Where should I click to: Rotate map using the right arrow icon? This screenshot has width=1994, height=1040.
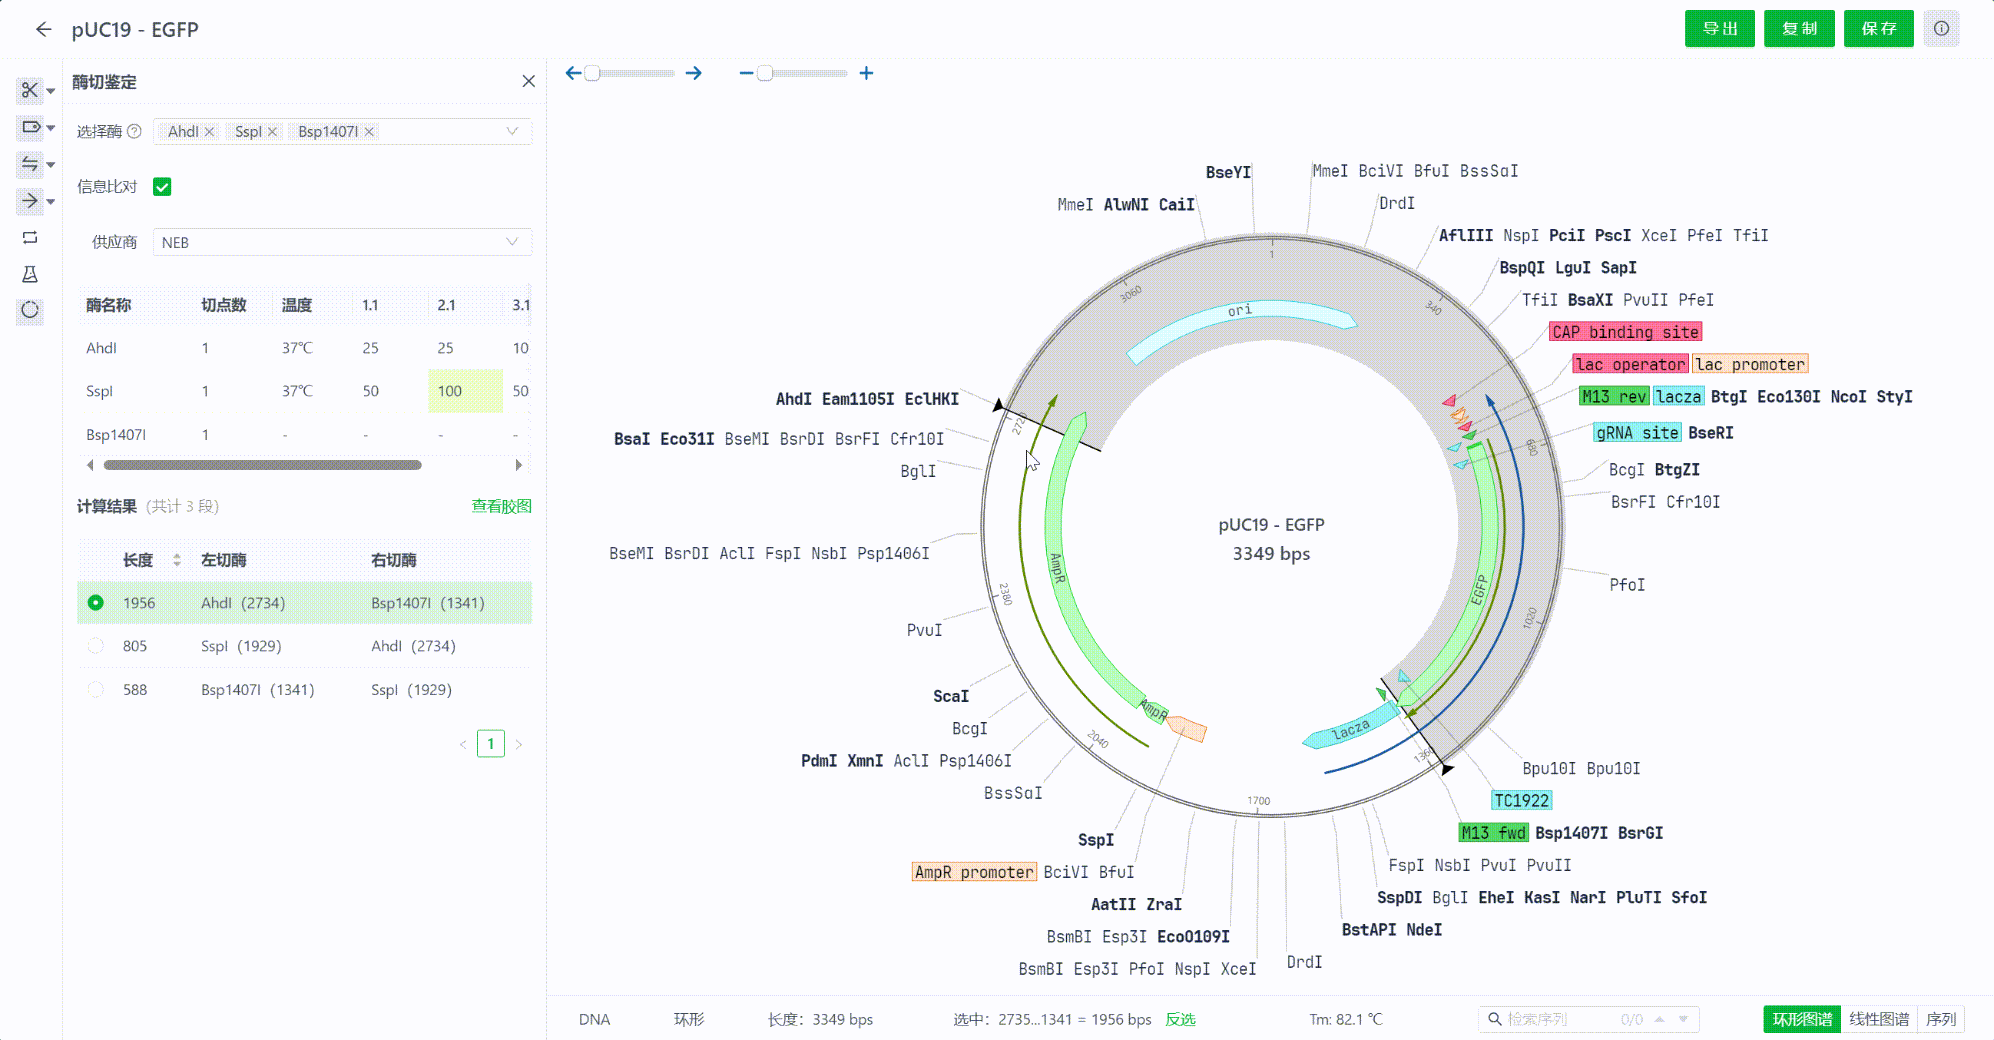tap(694, 73)
